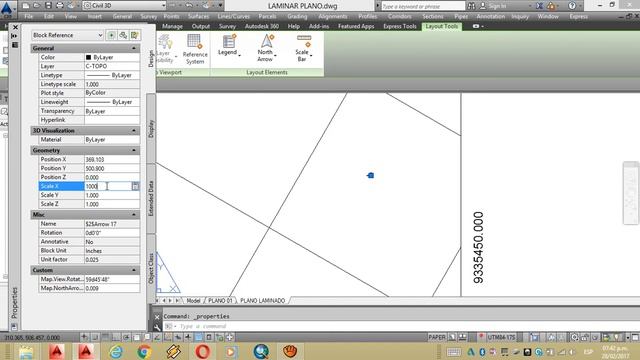The image size is (640, 360).
Task: Launch Google Chrome from taskbar
Action: (x=144, y=351)
